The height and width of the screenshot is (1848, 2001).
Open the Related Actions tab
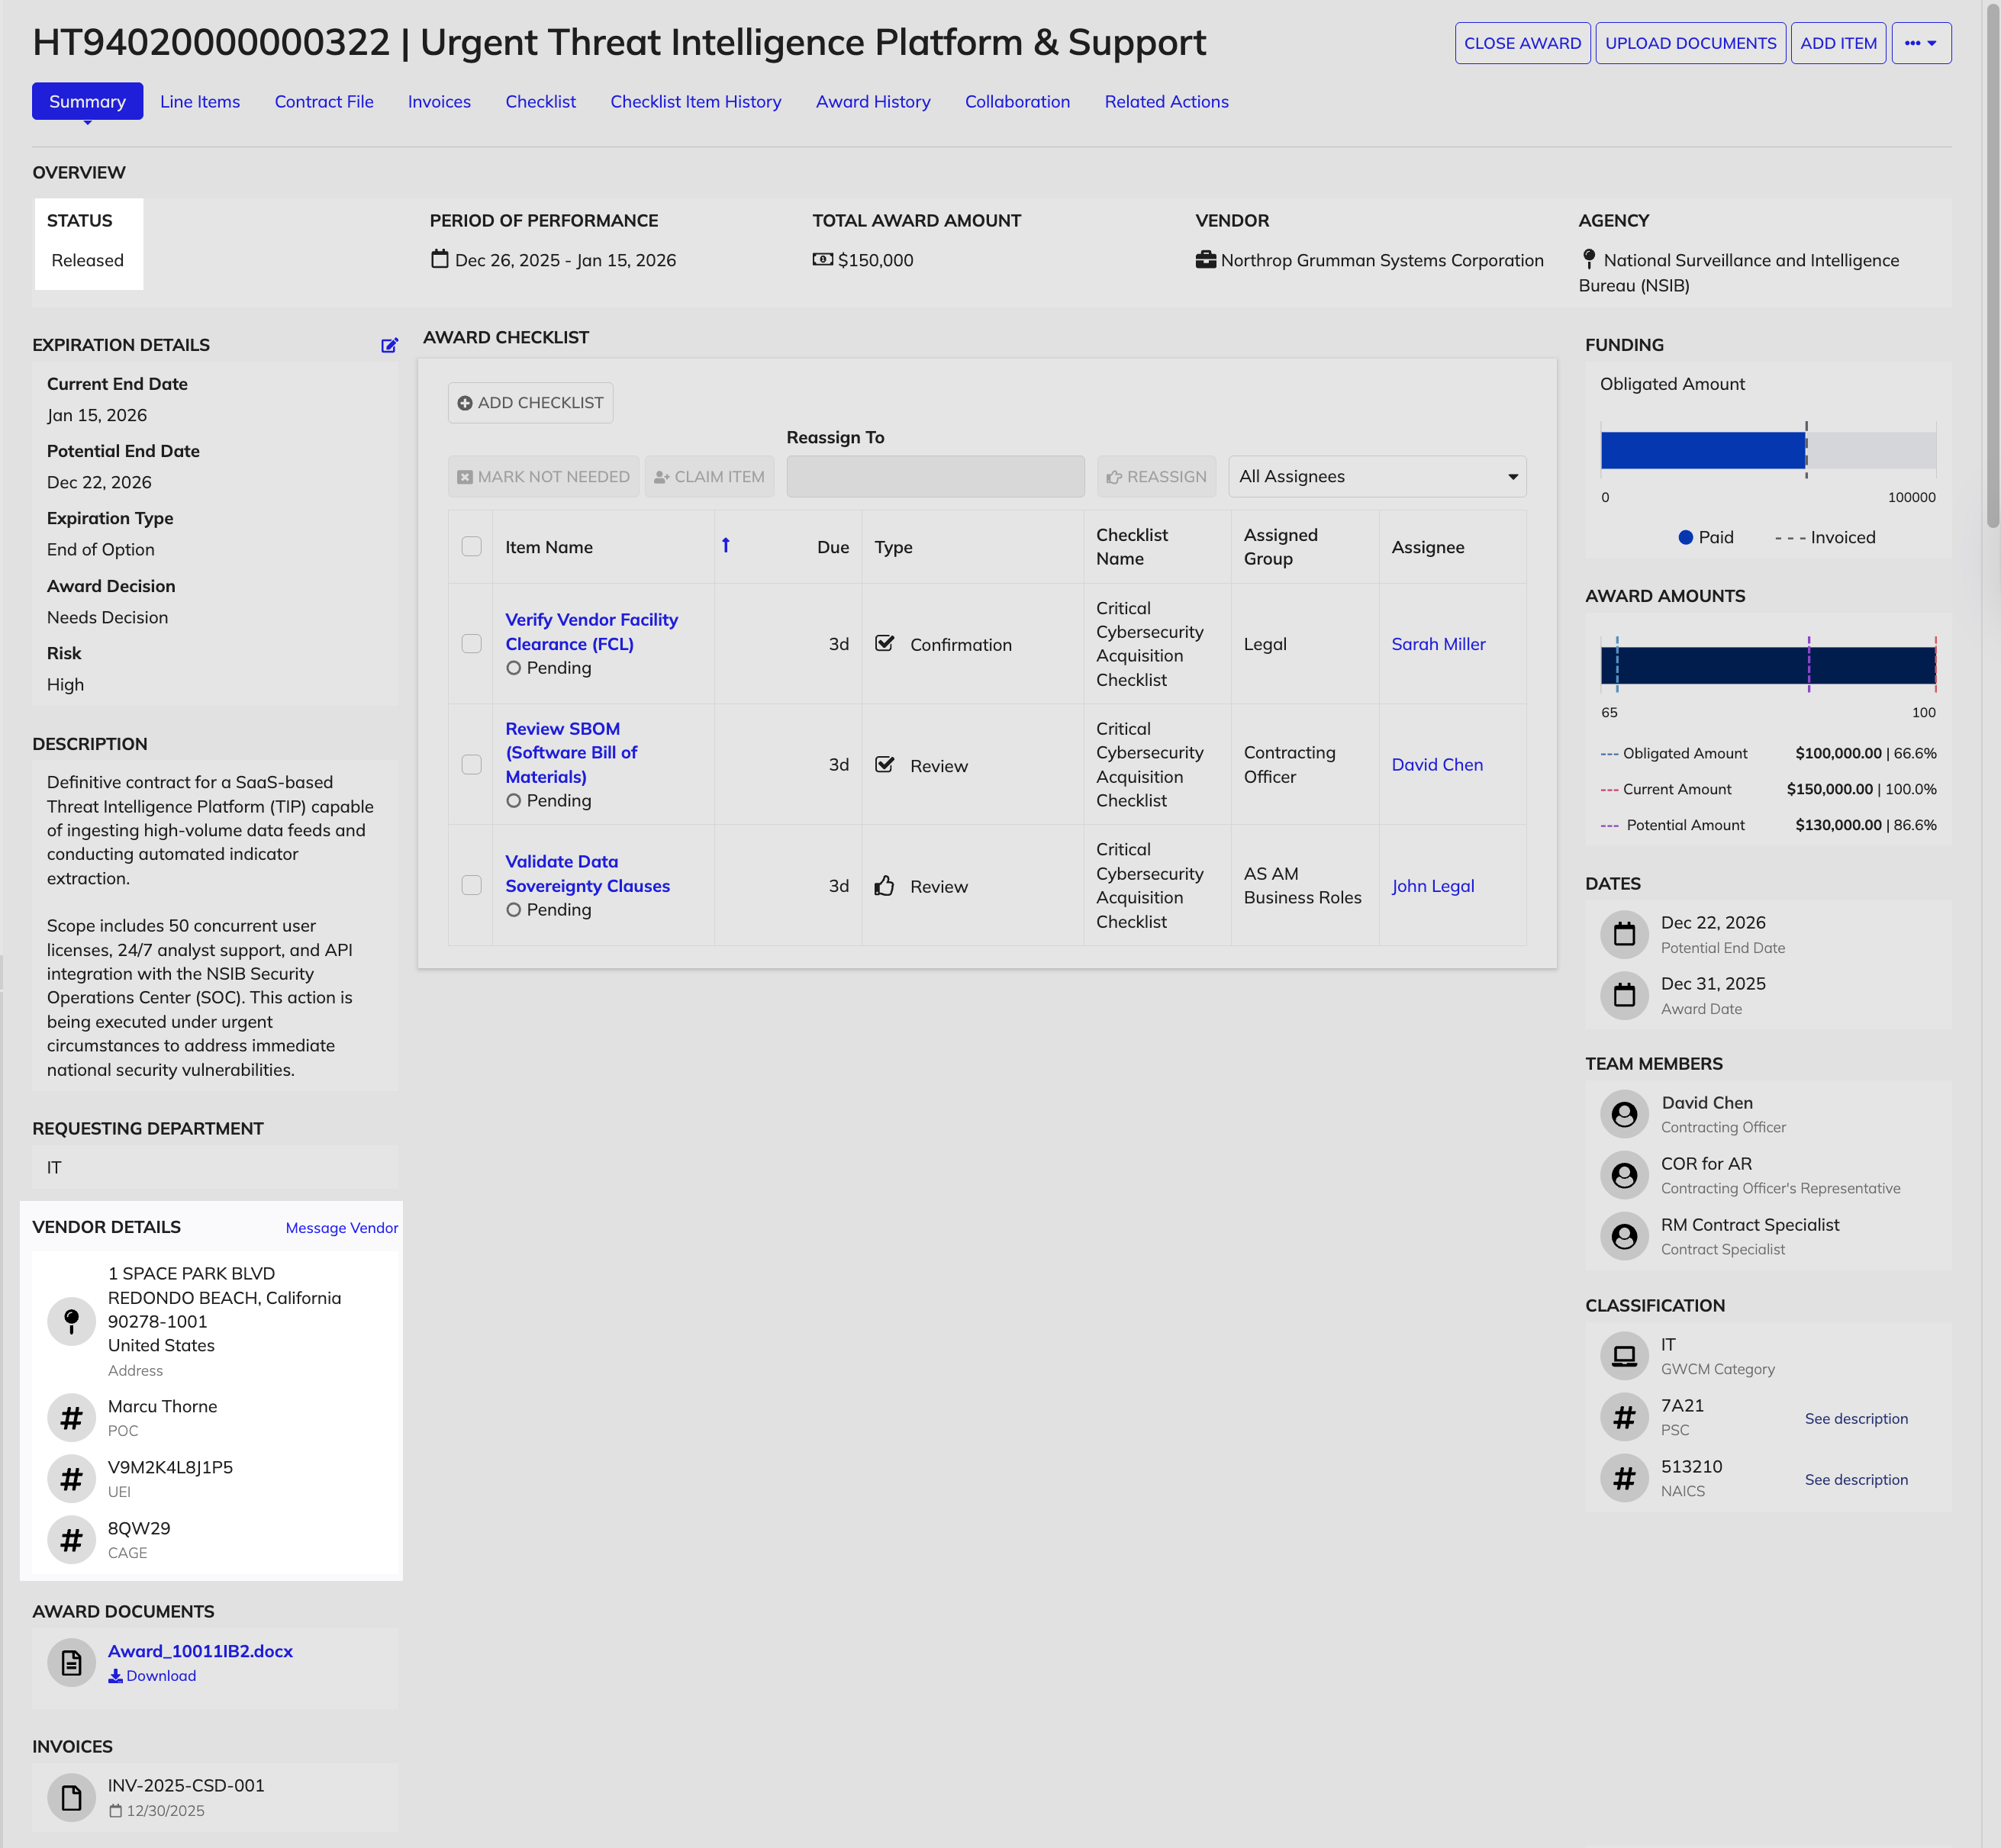(1166, 101)
